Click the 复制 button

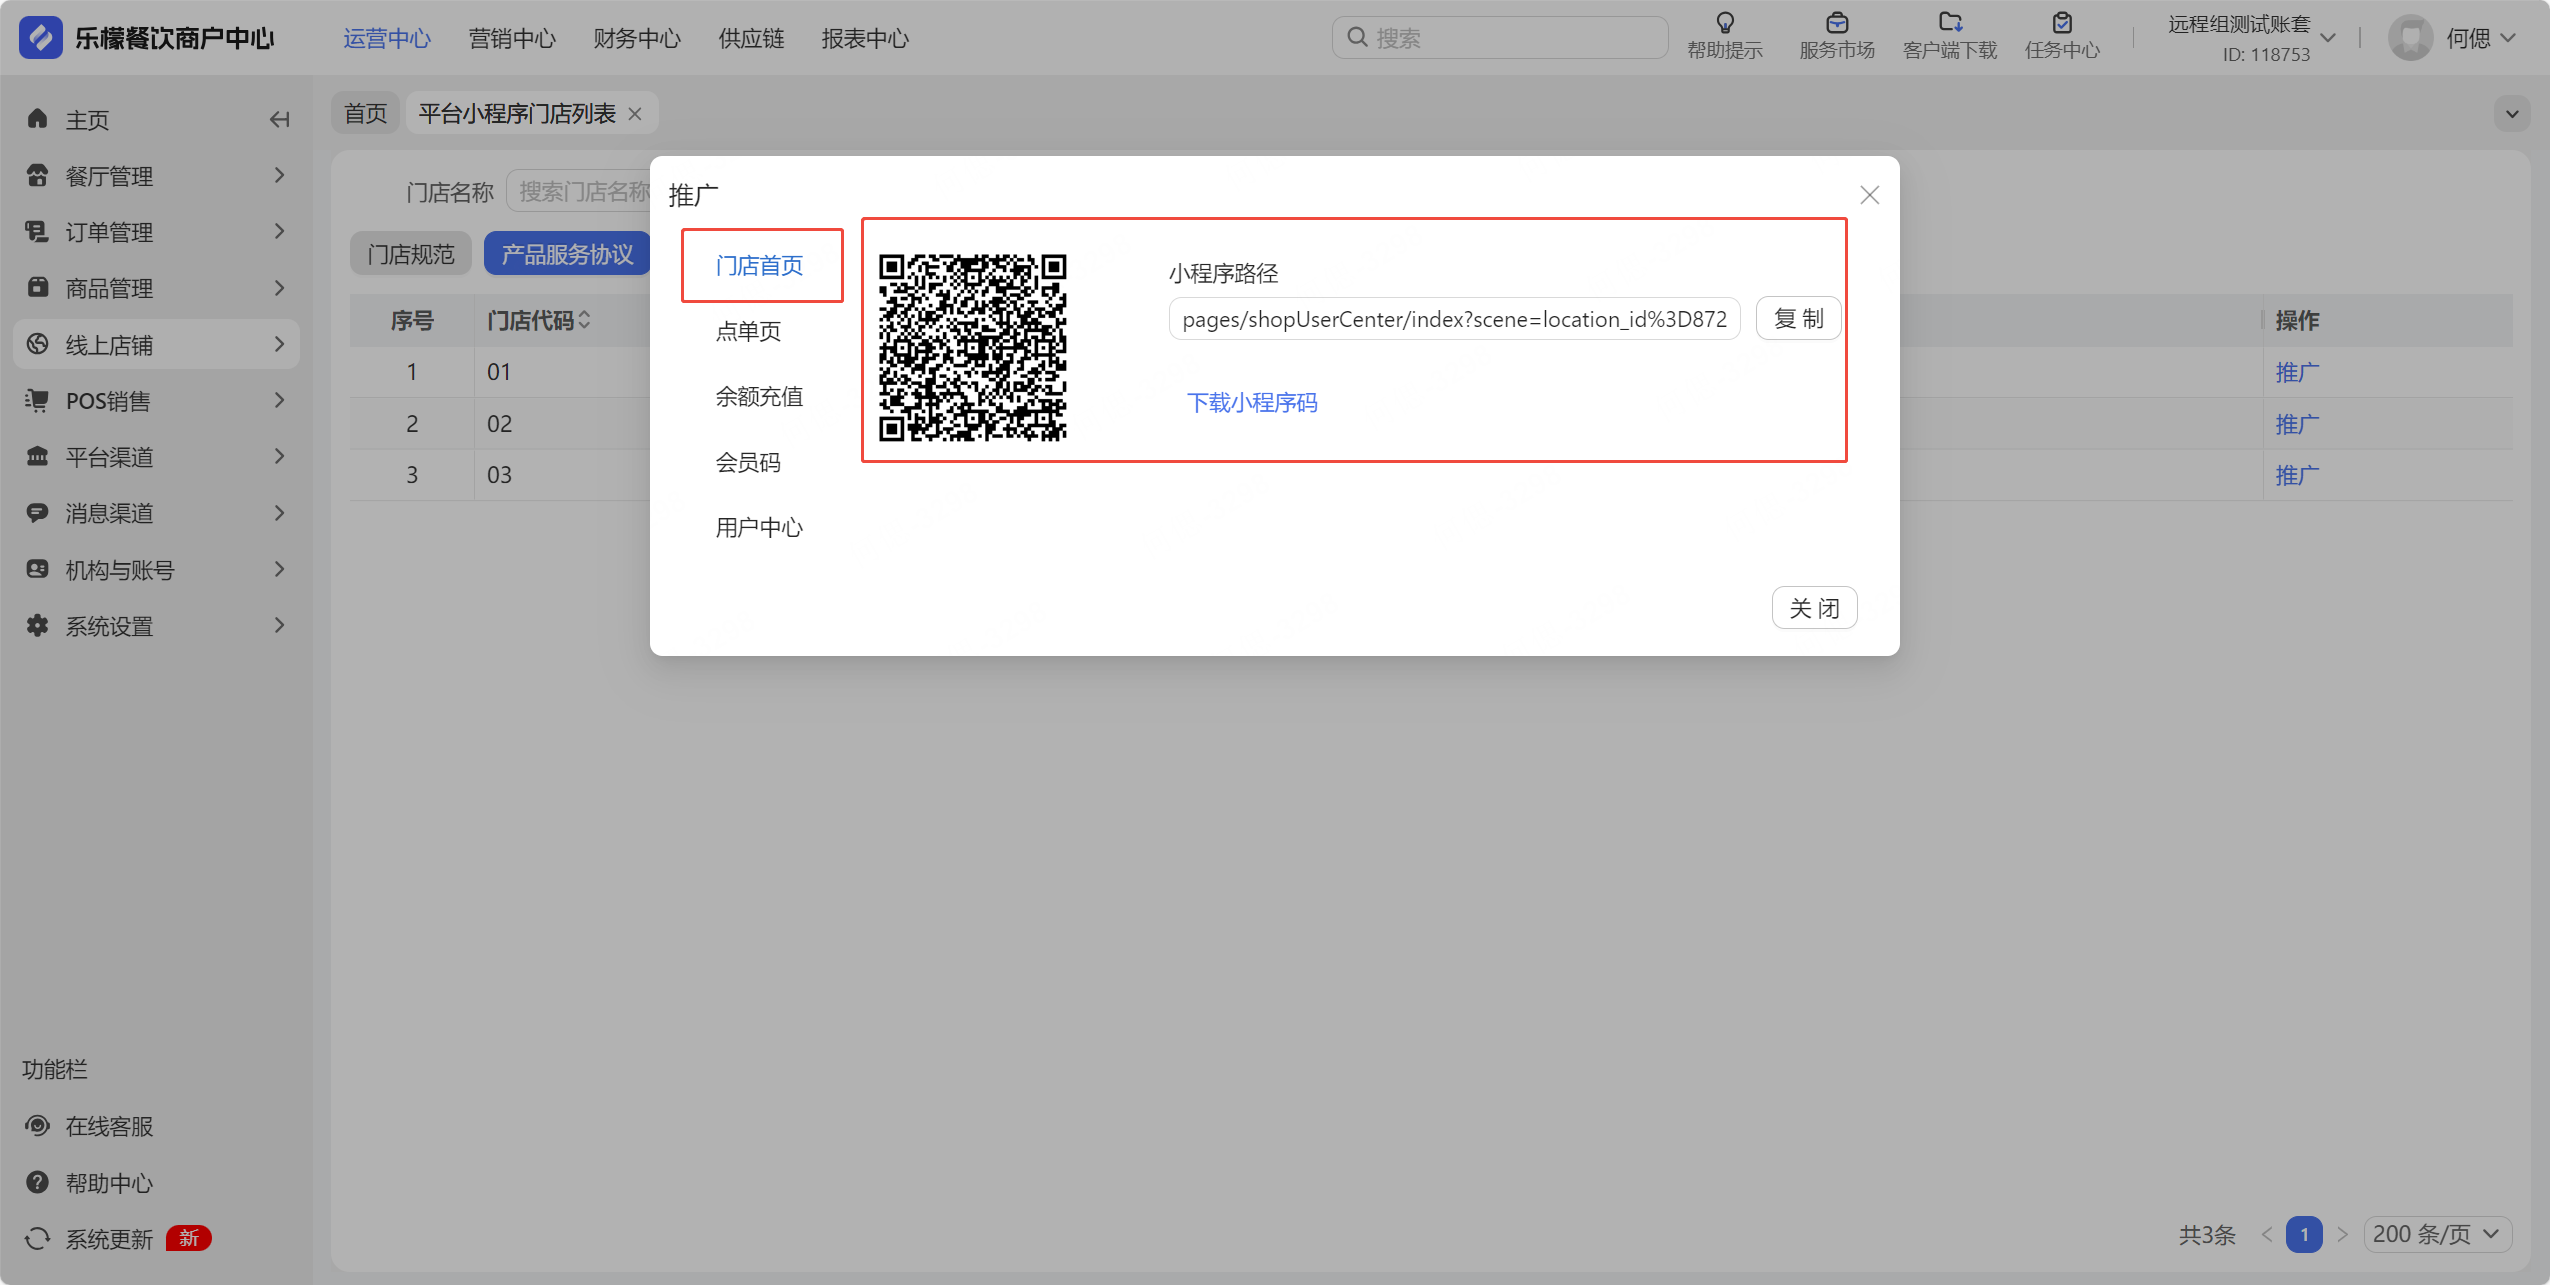coord(1799,319)
